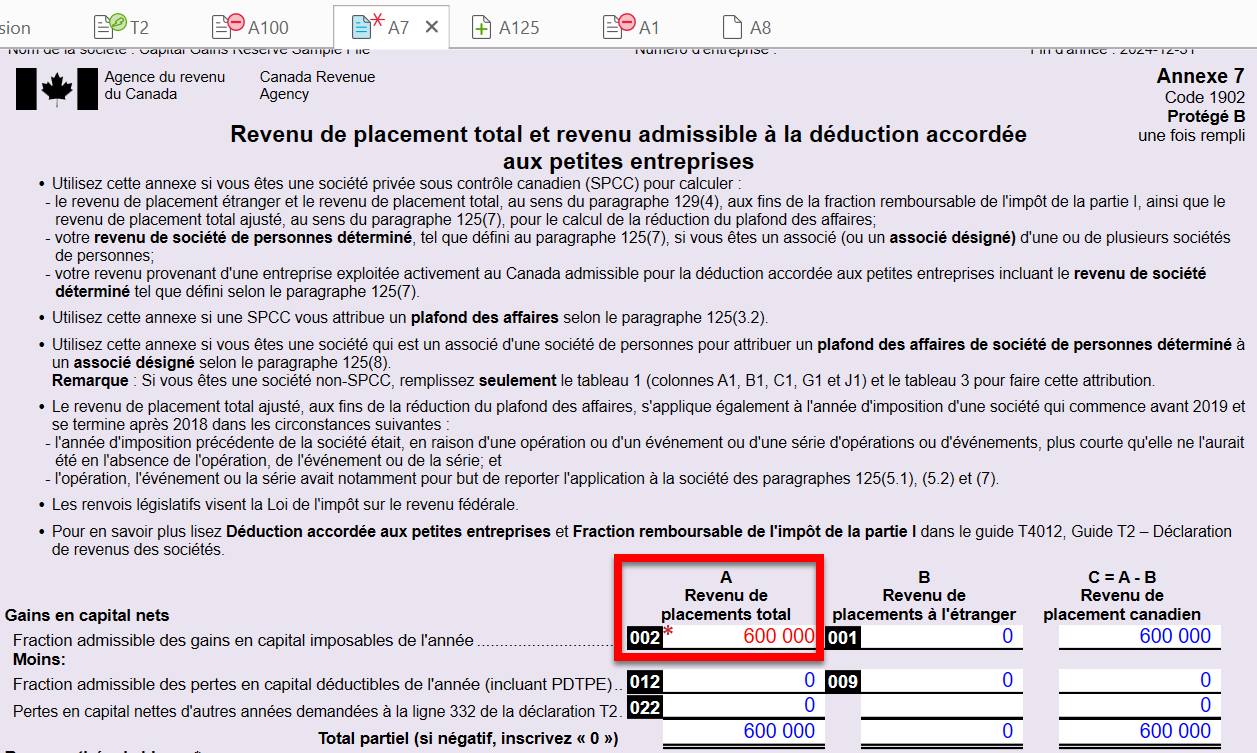Click column C value 600 000 in gains row

(1140, 636)
